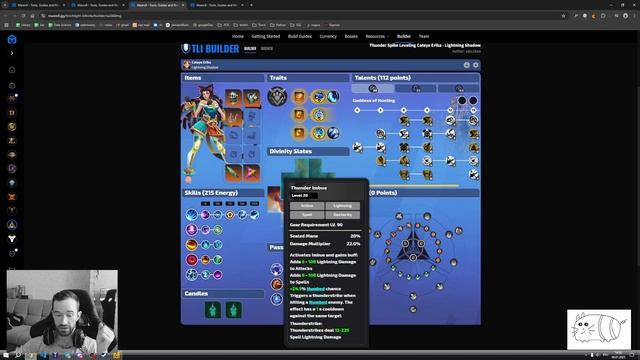Viewport: 640px width, 360px height.
Task: Click the round icon left of settings gear
Action: (467, 65)
